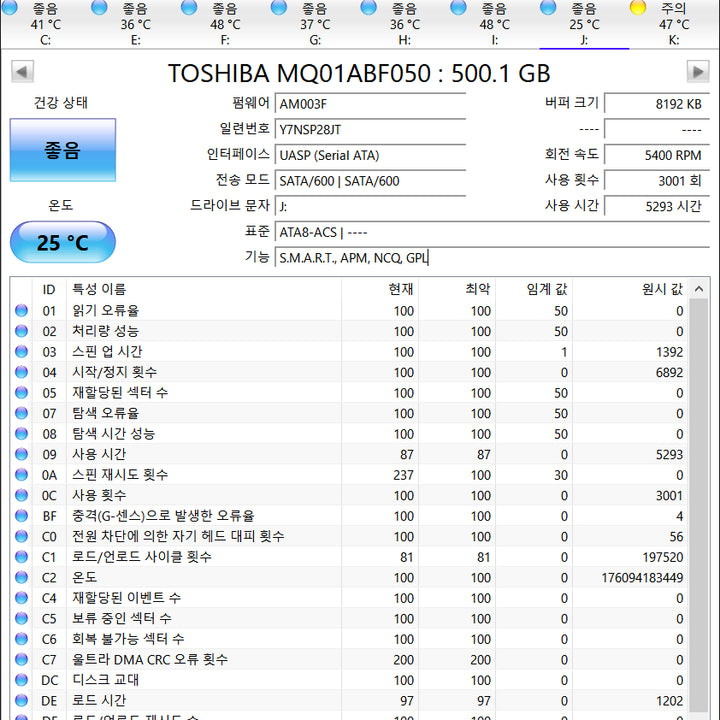Click features field S.M.A.R.T., APM, NCQ

coord(492,258)
